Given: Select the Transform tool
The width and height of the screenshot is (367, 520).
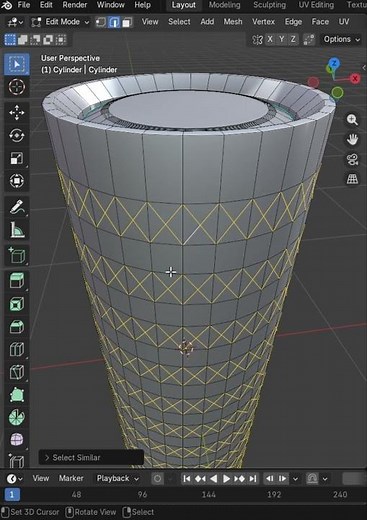Looking at the screenshot, I should click(x=17, y=181).
